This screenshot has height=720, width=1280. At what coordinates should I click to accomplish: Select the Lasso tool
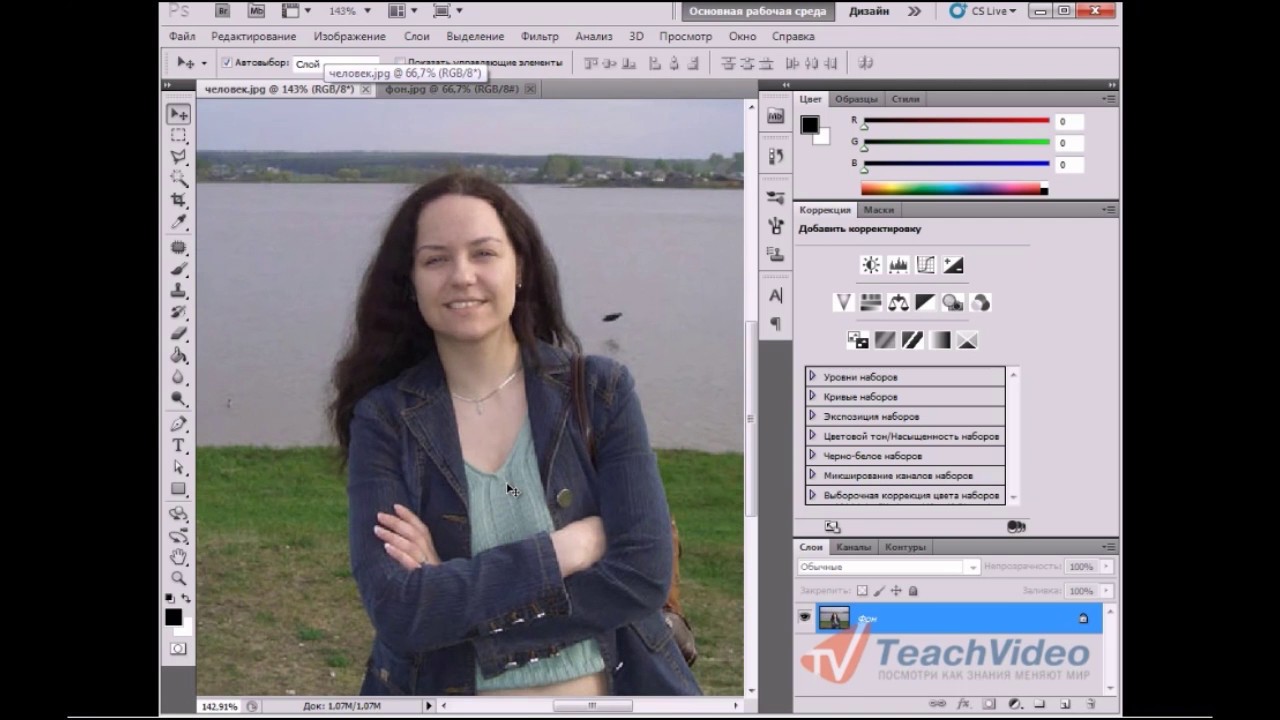pos(179,157)
